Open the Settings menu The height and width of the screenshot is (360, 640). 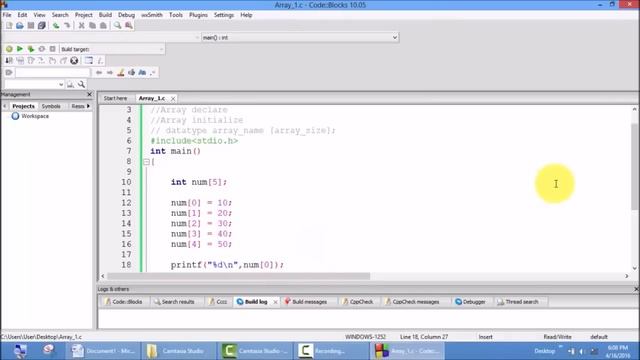[x=224, y=15]
